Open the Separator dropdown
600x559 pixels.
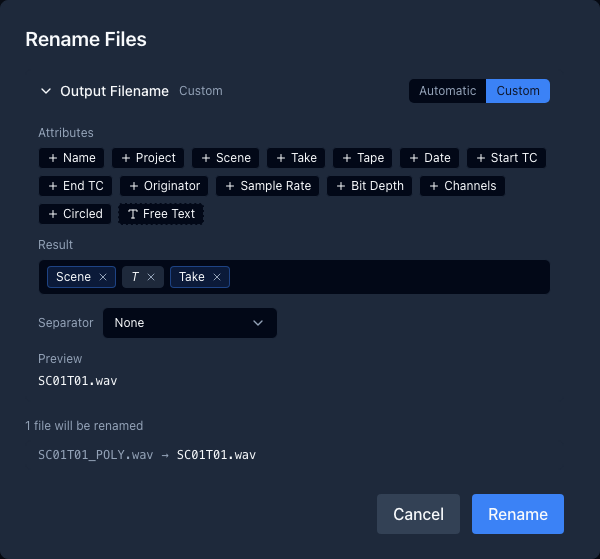190,323
